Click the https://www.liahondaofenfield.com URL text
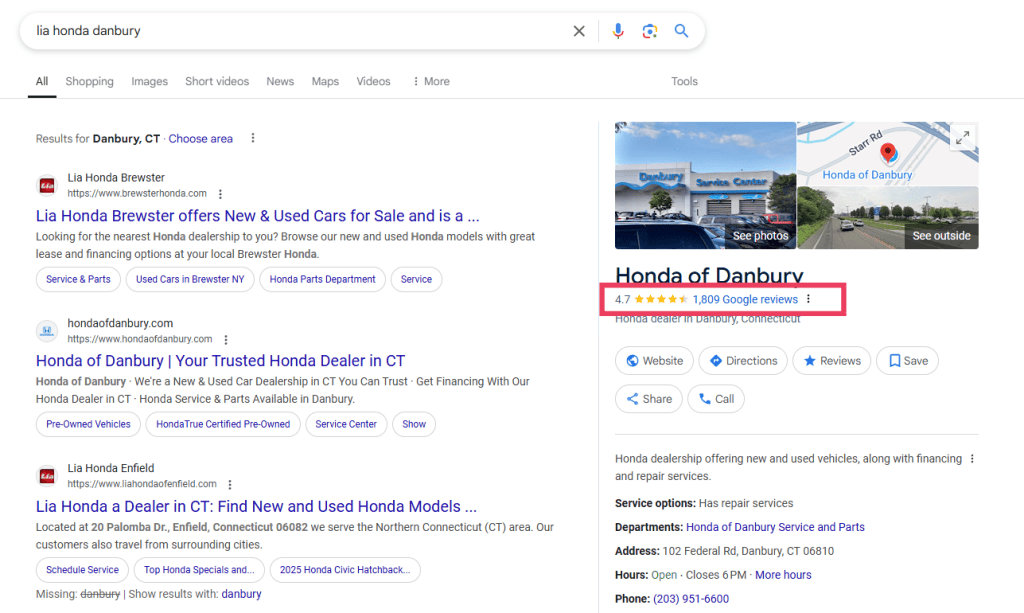Screen dimensions: 1024x613 [x=142, y=484]
